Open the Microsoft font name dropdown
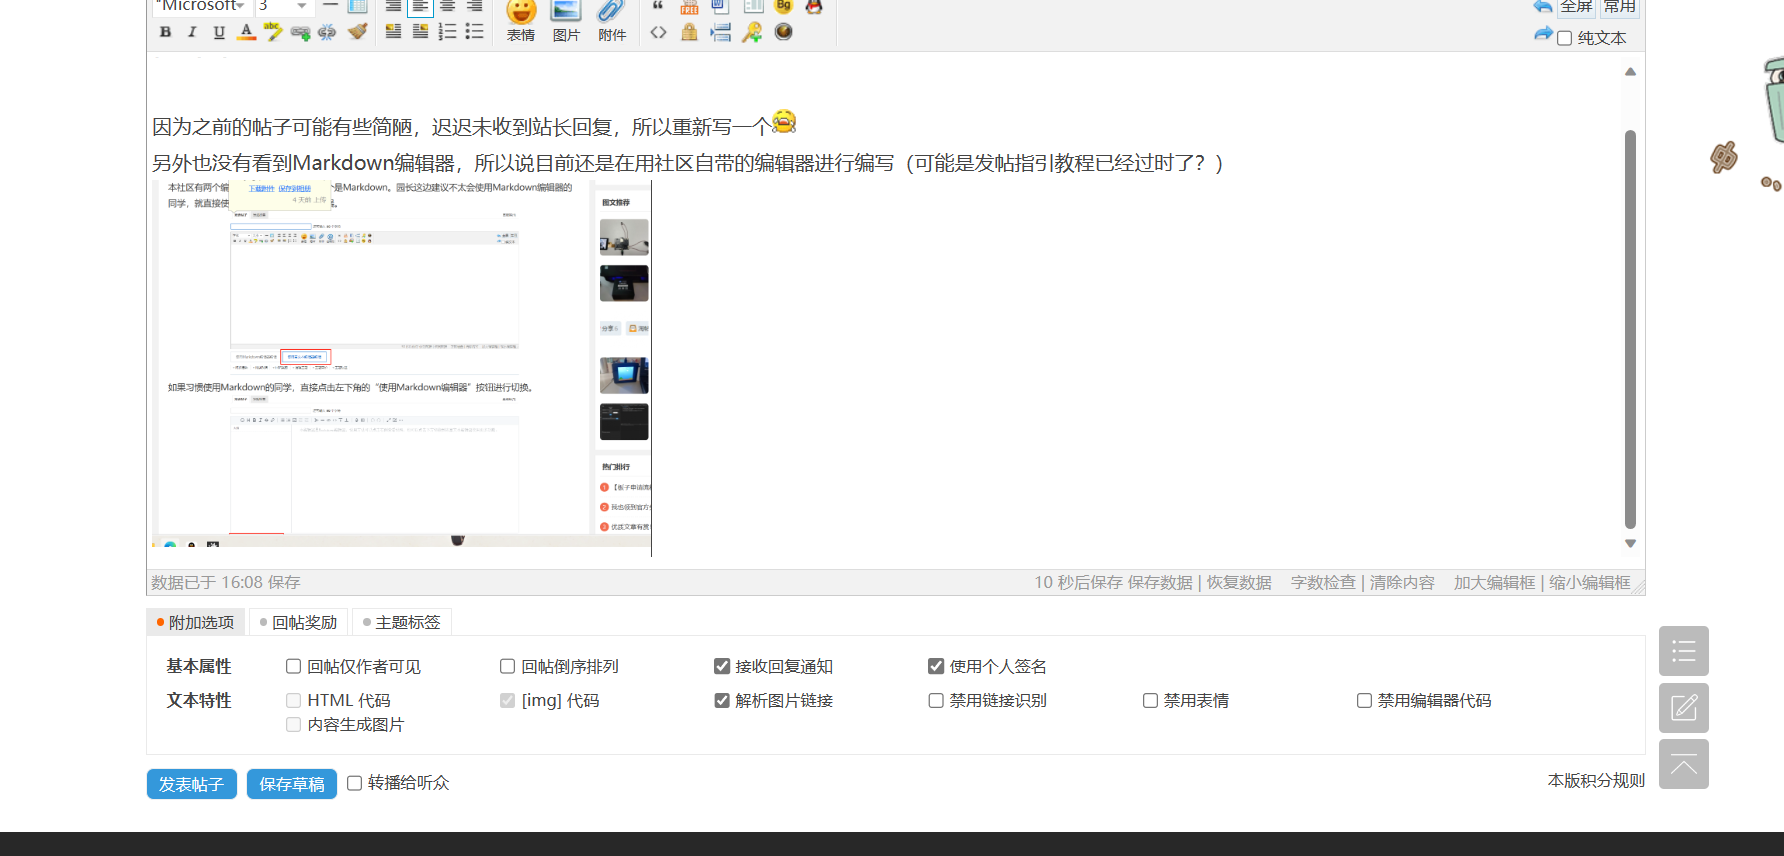Image resolution: width=1784 pixels, height=856 pixels. [201, 6]
